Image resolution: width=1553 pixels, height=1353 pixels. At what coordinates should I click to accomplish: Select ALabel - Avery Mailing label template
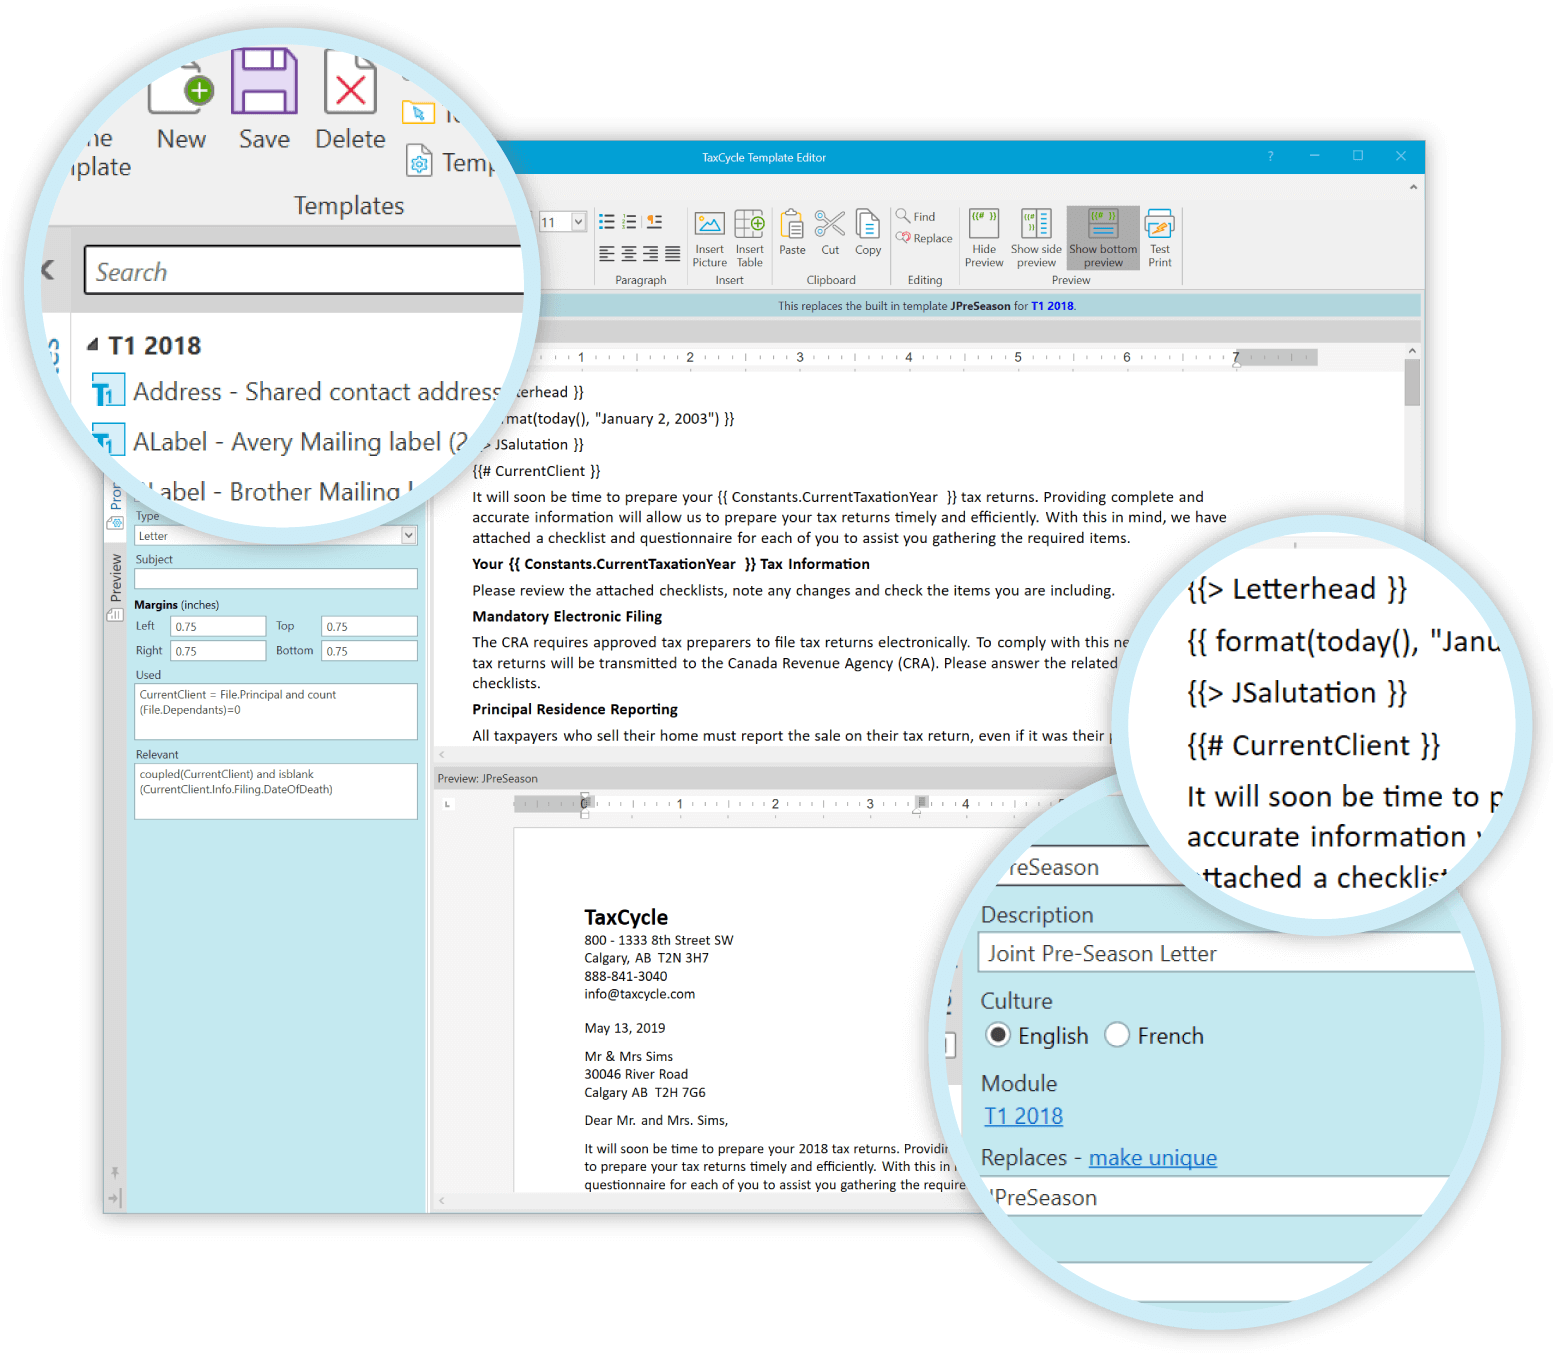[300, 441]
